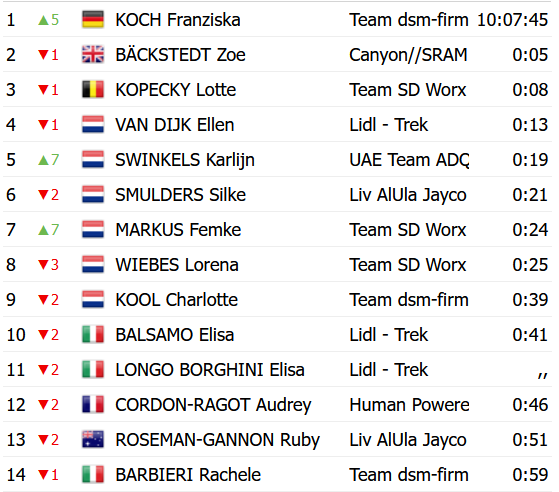Select rider SMULDERS Silke
The height and width of the screenshot is (492, 559).
point(180,195)
